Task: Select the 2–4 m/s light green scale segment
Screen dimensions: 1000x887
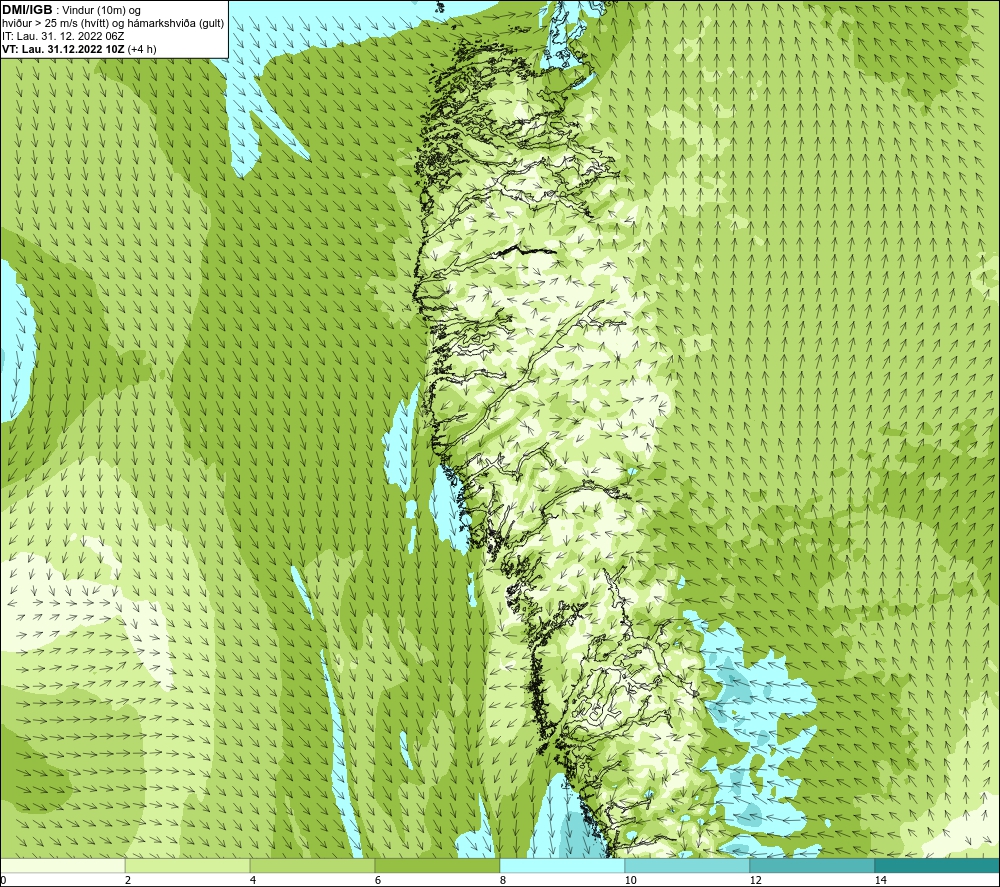Action: click(188, 865)
